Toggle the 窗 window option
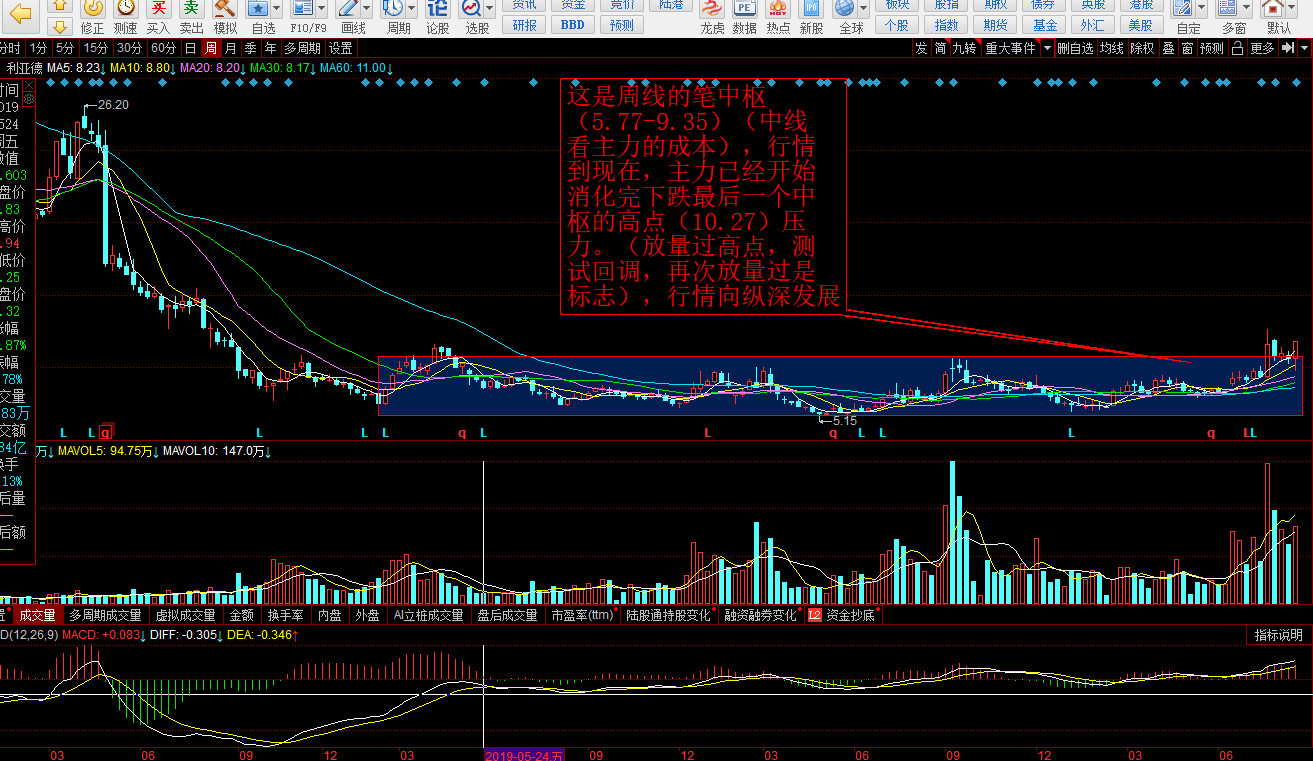 click(x=1187, y=48)
